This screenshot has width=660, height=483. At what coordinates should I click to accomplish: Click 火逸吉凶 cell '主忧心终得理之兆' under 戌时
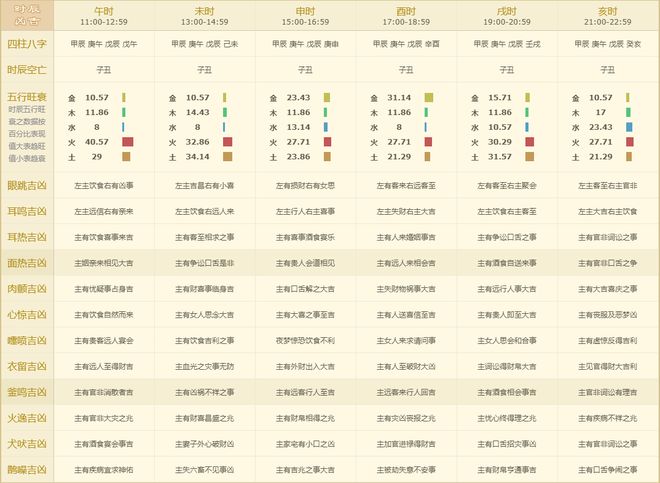[507, 418]
